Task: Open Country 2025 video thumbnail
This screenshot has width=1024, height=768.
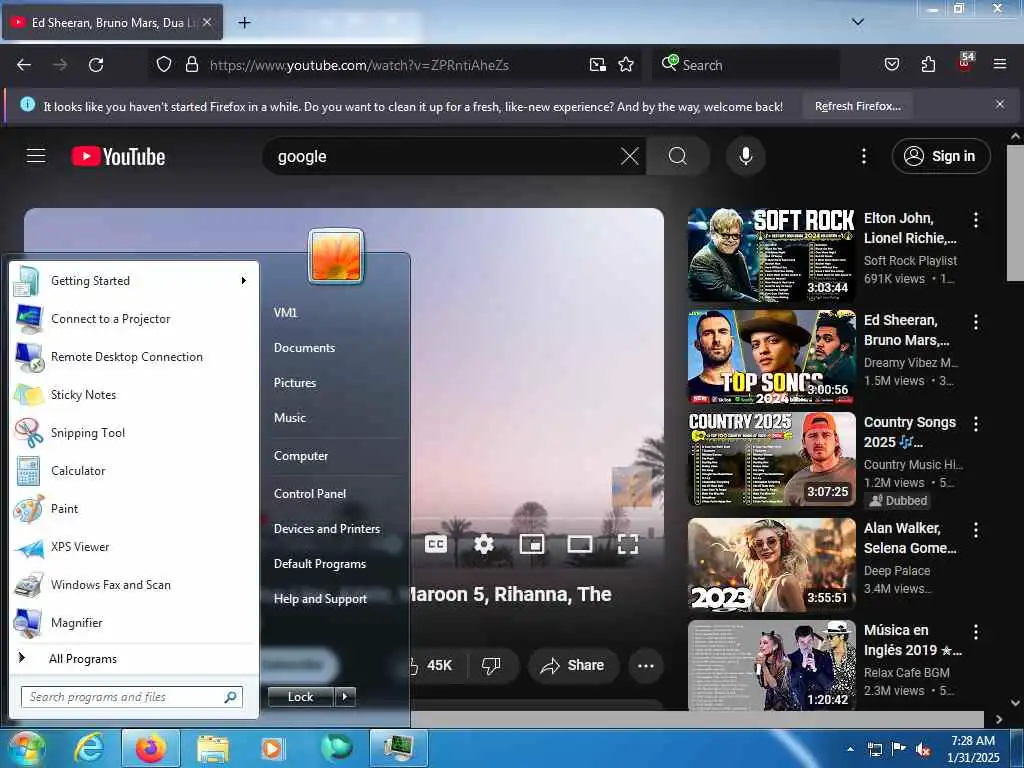Action: 771,459
